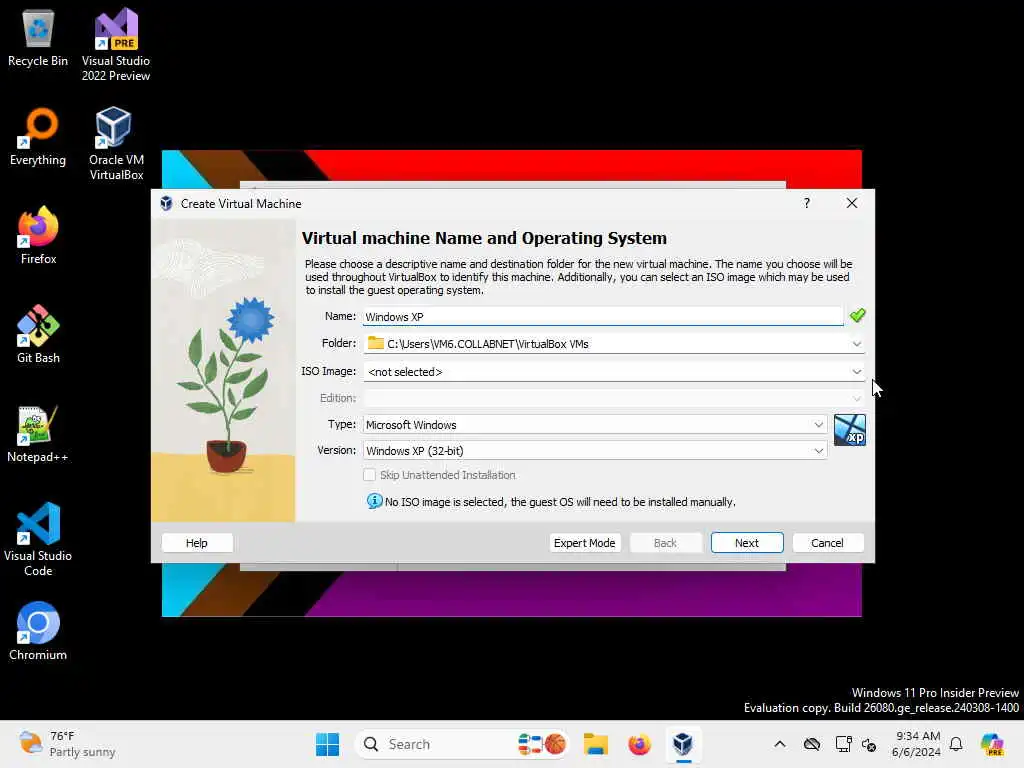Screen dimensions: 1024x768
Task: Click the Help button
Action: click(197, 543)
